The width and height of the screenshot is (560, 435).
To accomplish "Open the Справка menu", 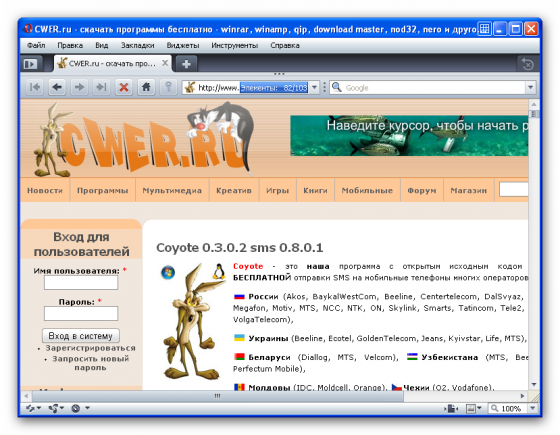I will pyautogui.click(x=285, y=46).
